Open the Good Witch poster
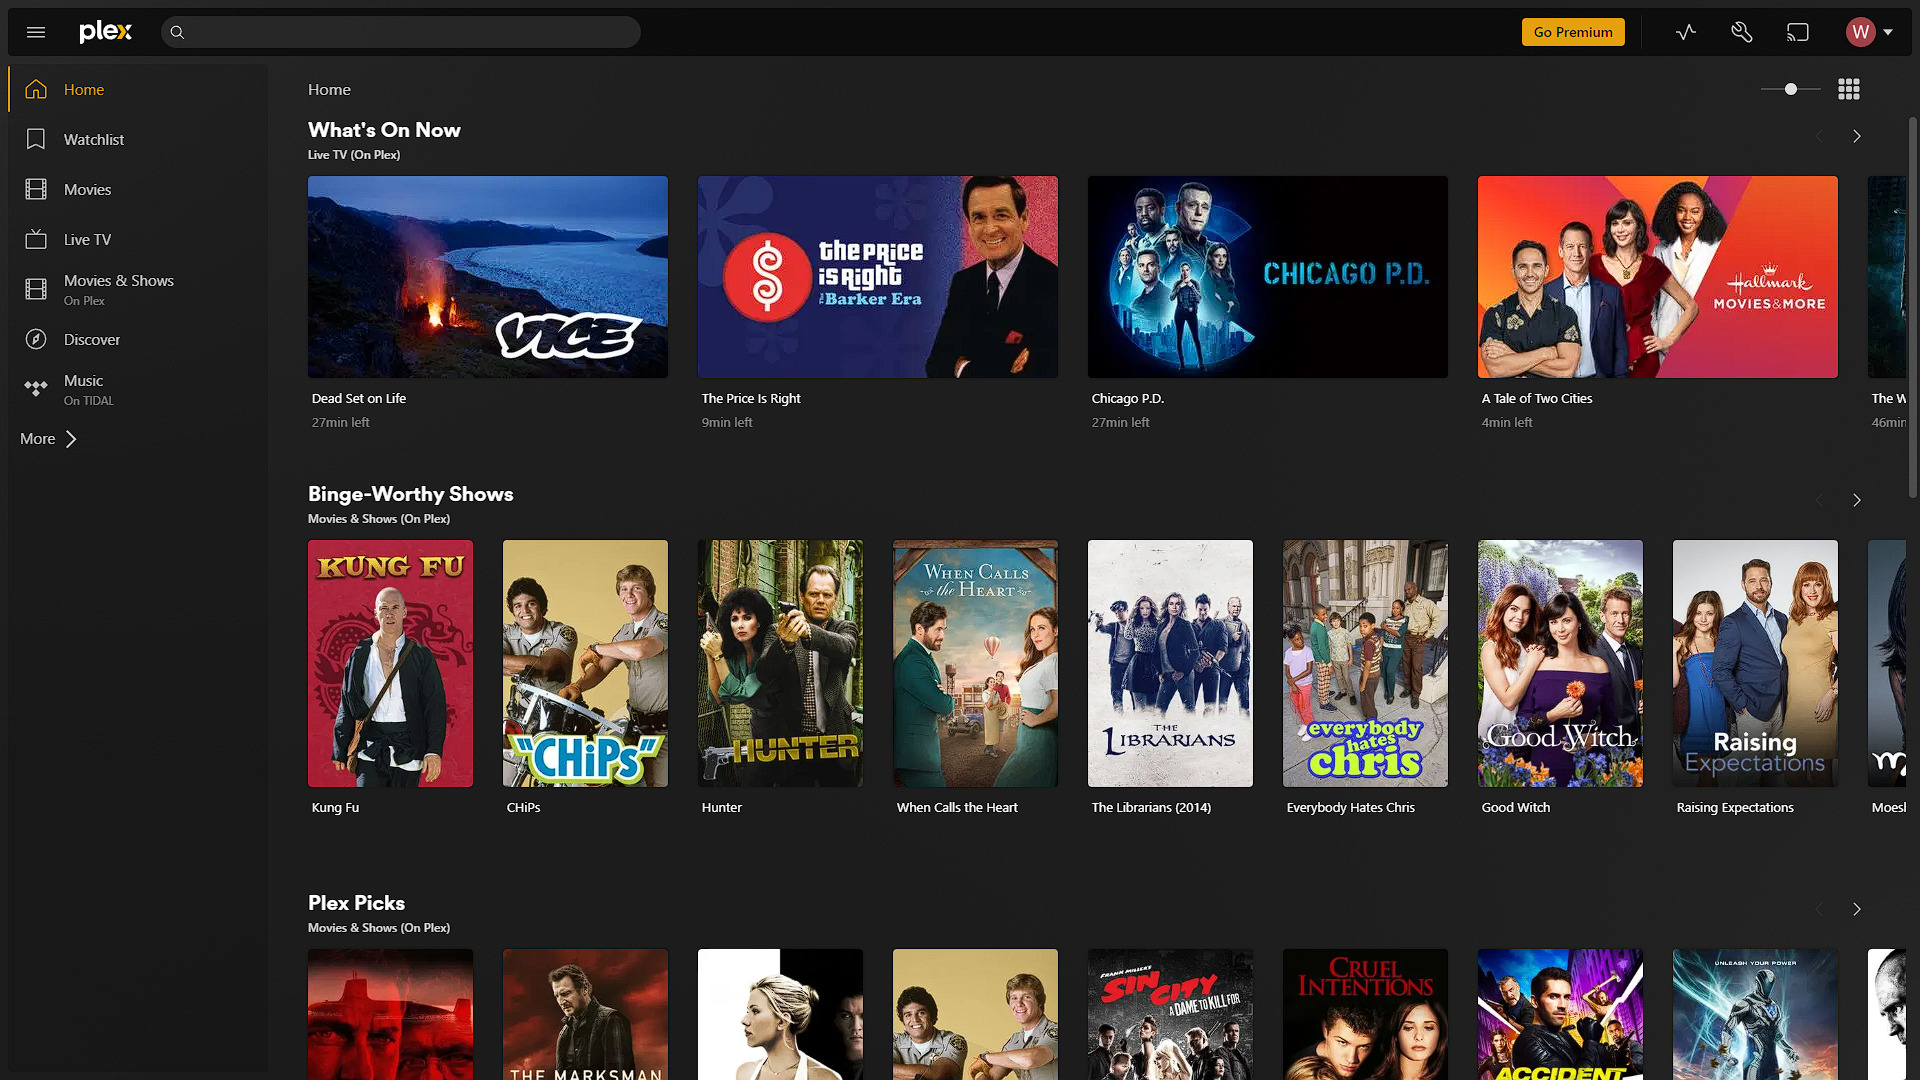Screen dimensions: 1920x1080 click(1560, 663)
